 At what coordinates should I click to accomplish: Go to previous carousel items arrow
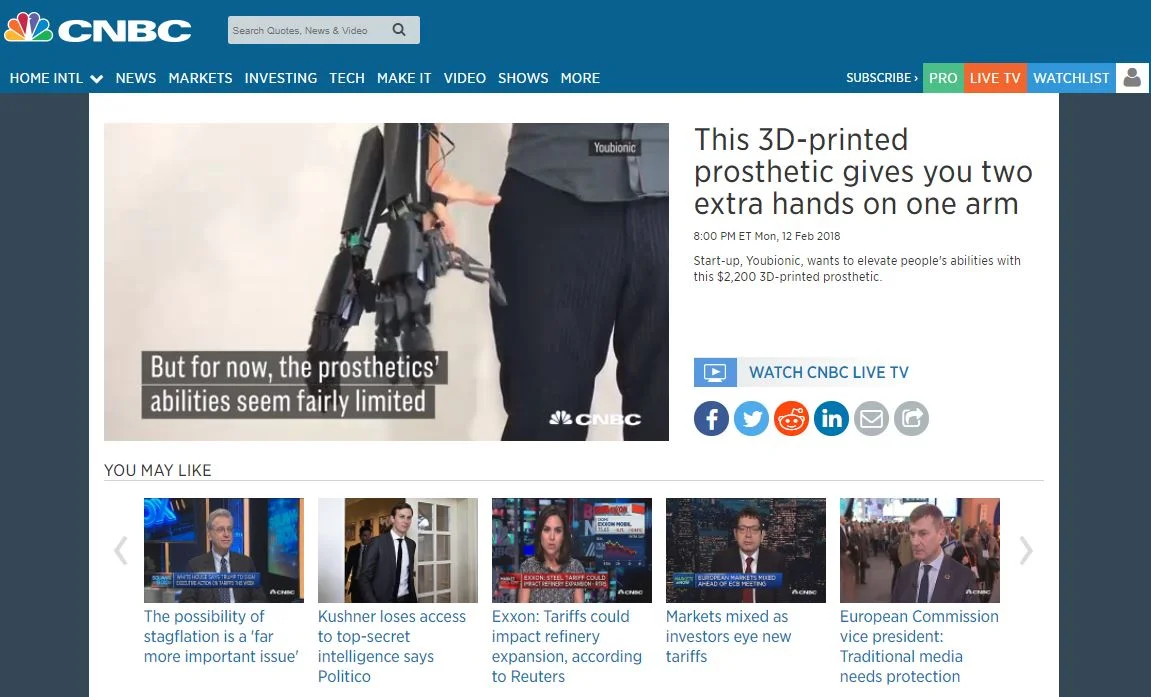pos(121,550)
